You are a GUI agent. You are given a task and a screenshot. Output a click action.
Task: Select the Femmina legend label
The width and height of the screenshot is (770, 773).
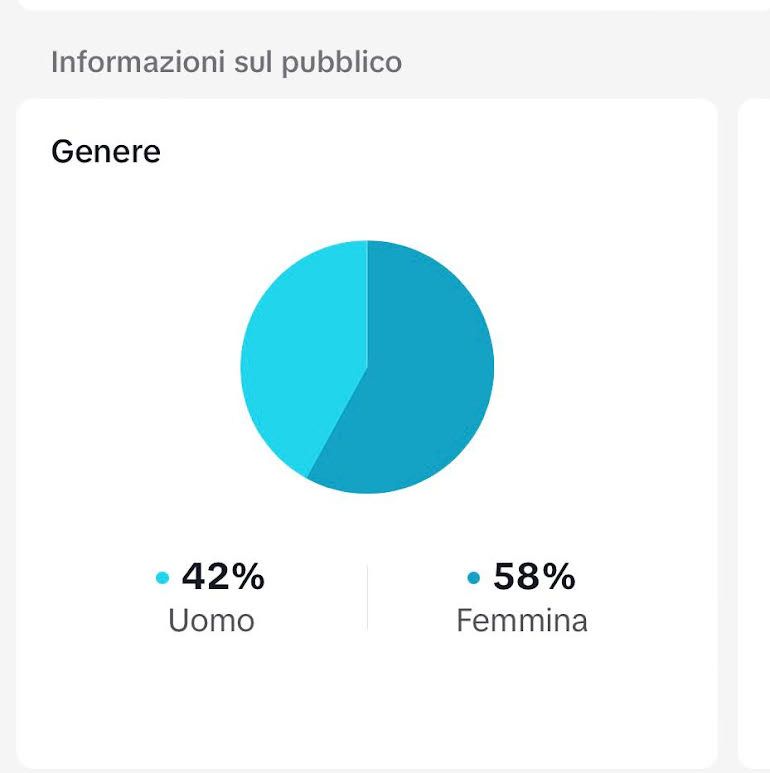(x=522, y=620)
